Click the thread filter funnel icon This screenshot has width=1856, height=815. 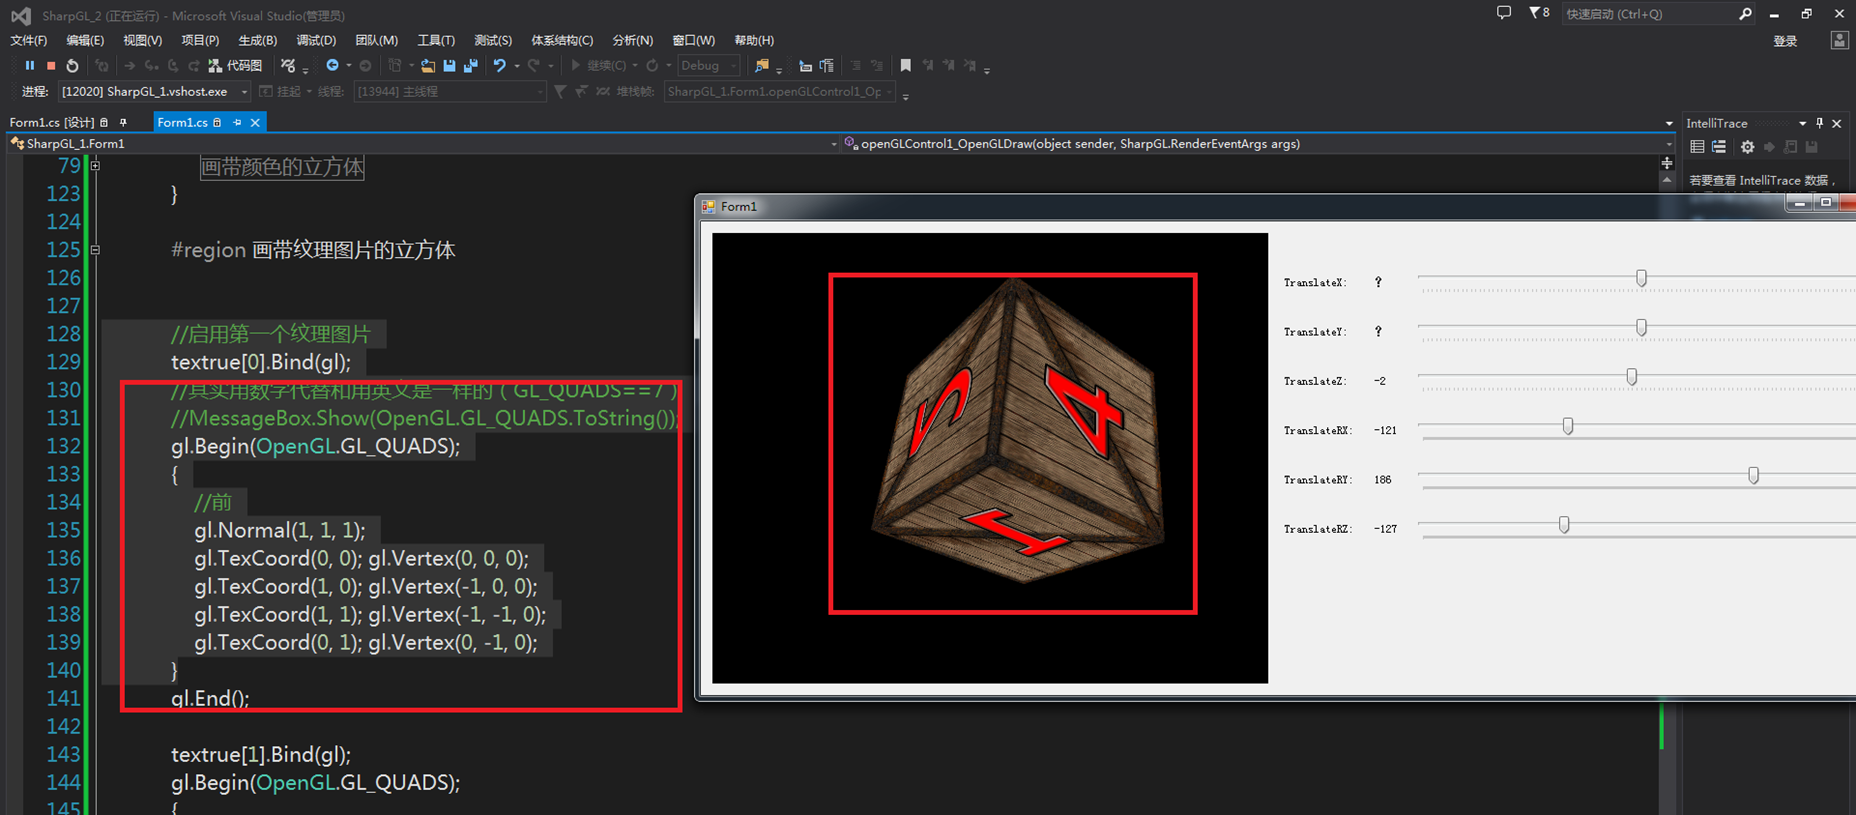[560, 92]
